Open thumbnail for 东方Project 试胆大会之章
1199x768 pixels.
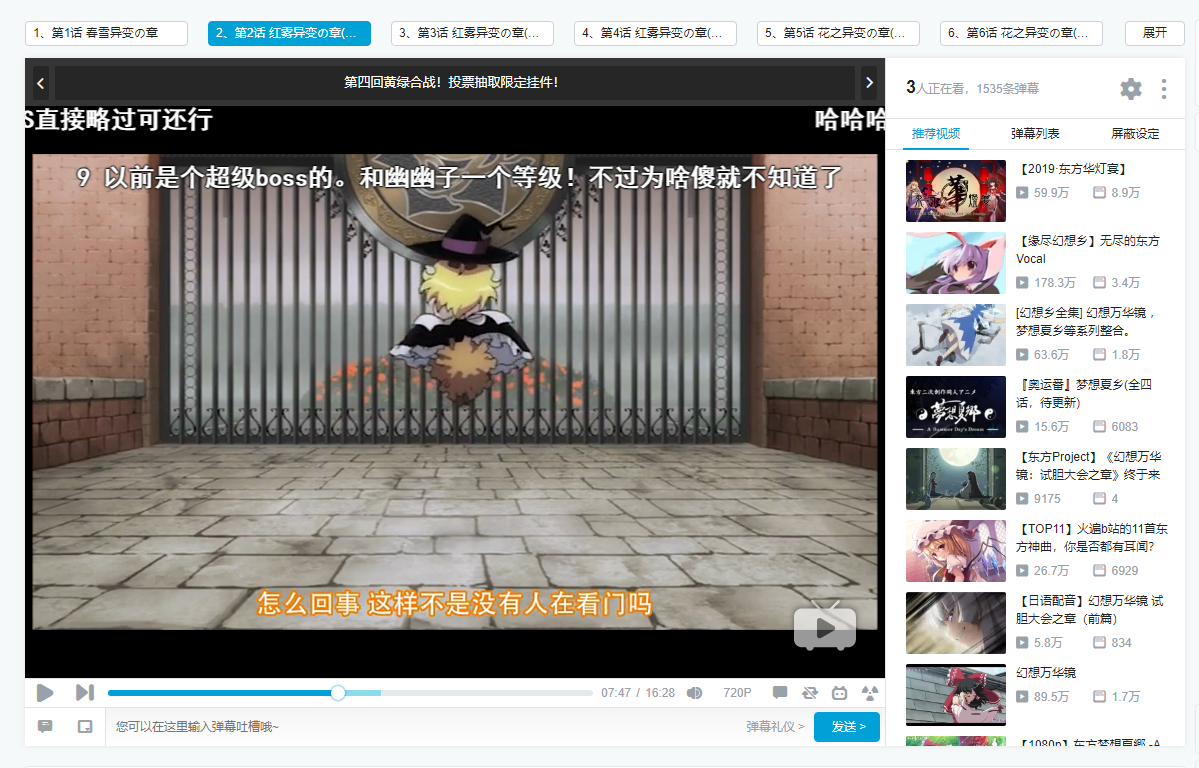[x=956, y=479]
